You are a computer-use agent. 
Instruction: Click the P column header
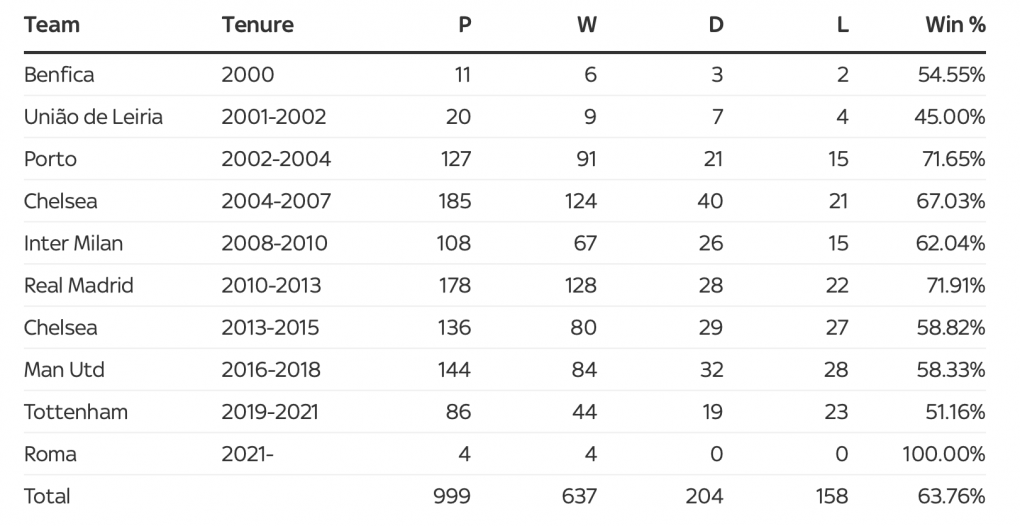pos(464,25)
